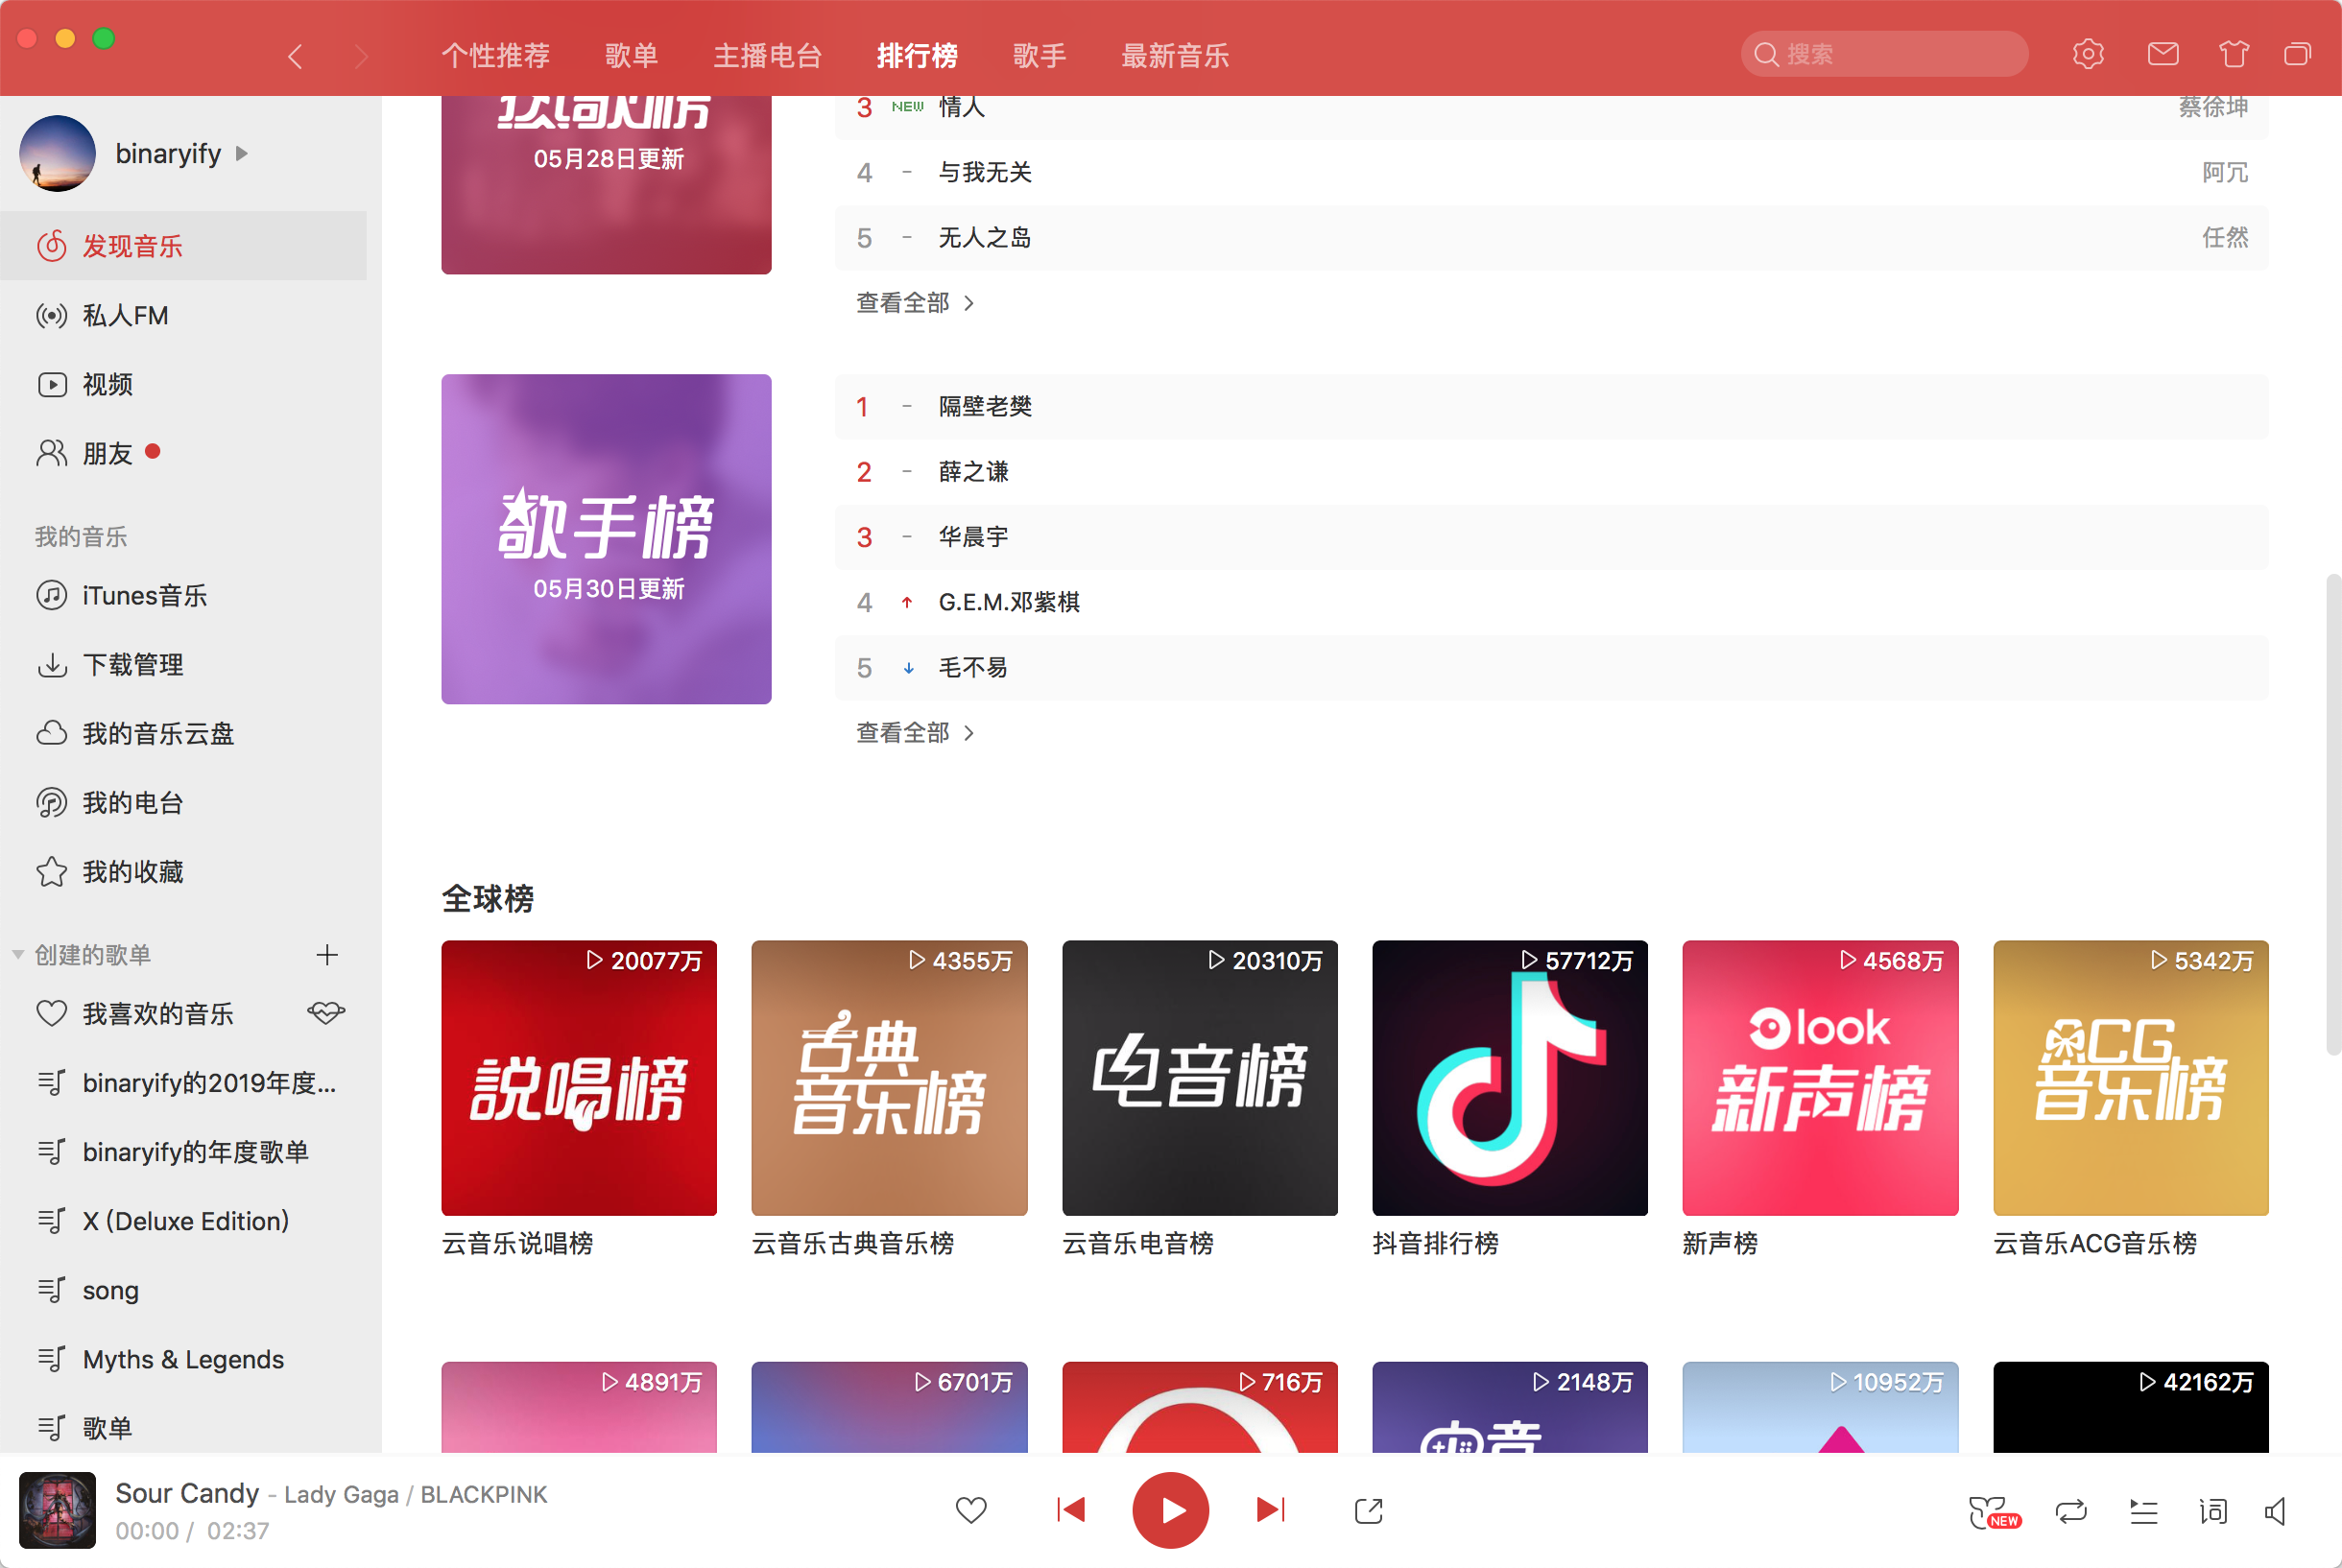Screen dimensions: 2342x1568
Task: Open the 视频 section in sidebar
Action: 108,384
